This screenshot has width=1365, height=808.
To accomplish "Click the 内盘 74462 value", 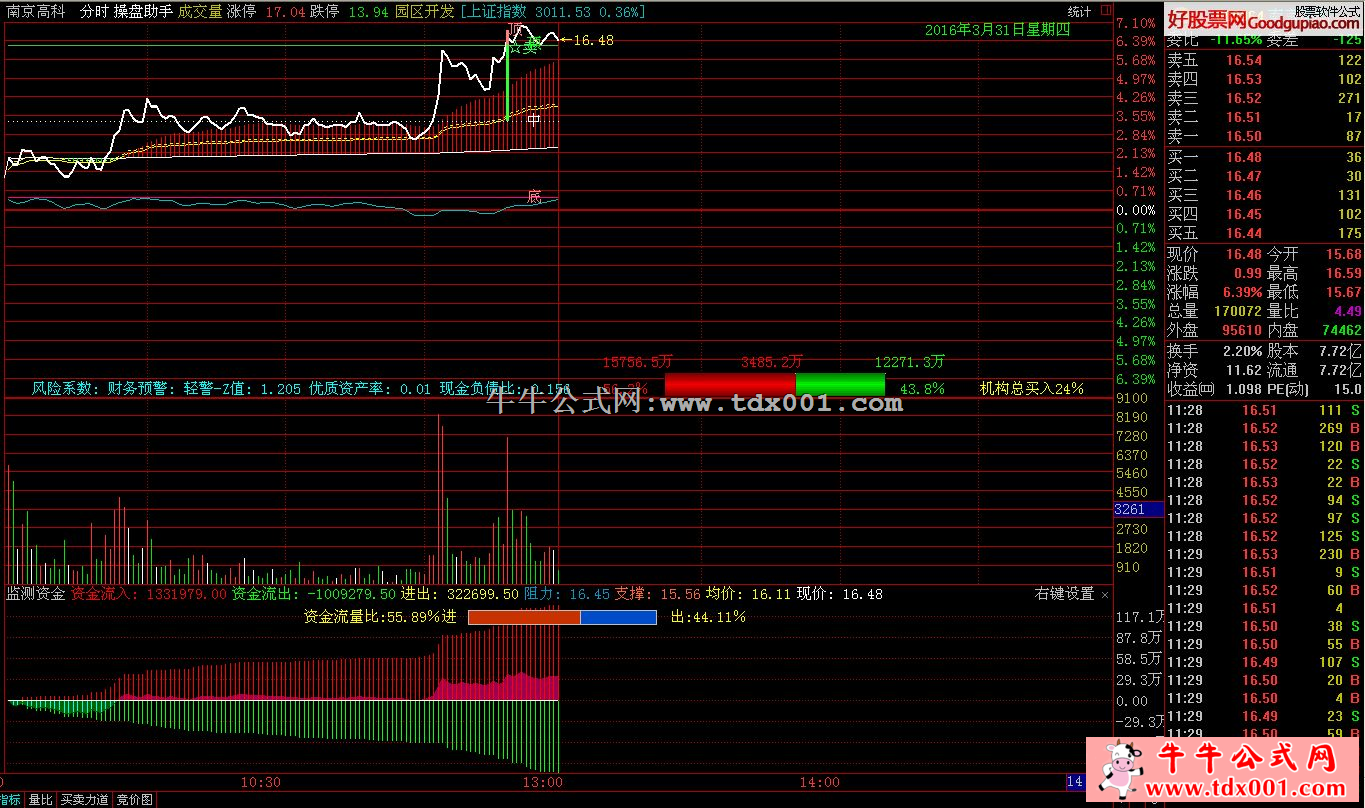I will click(x=1342, y=330).
